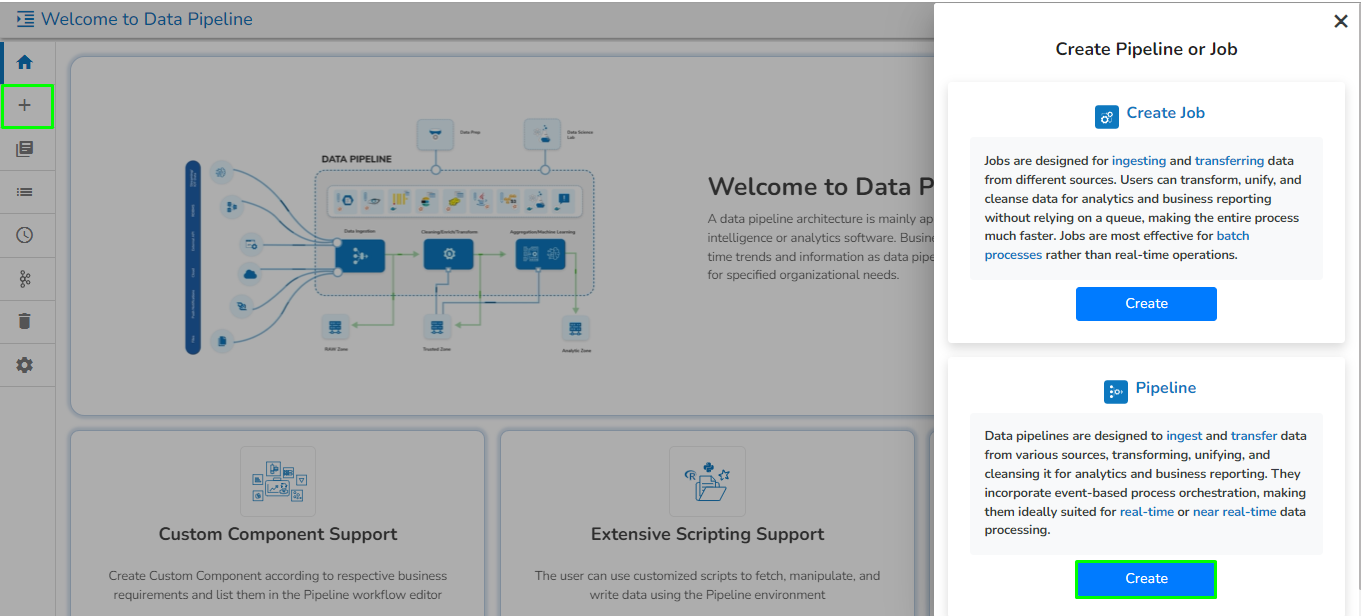Click the Create Job heading link
This screenshot has height=616, width=1361.
[1165, 113]
